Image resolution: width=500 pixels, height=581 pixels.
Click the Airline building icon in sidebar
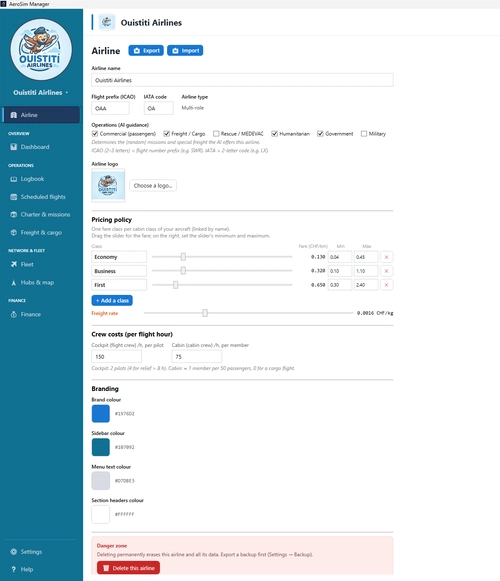click(14, 115)
